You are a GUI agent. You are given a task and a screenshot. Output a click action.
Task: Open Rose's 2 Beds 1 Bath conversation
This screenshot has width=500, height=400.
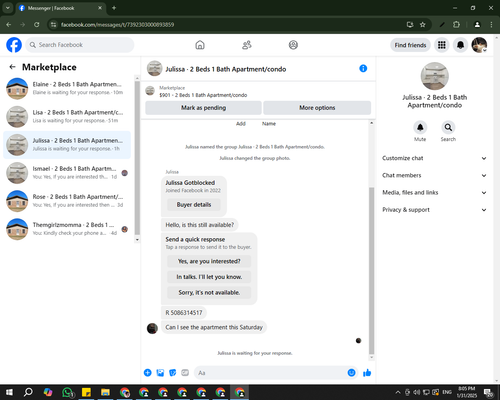pyautogui.click(x=67, y=201)
